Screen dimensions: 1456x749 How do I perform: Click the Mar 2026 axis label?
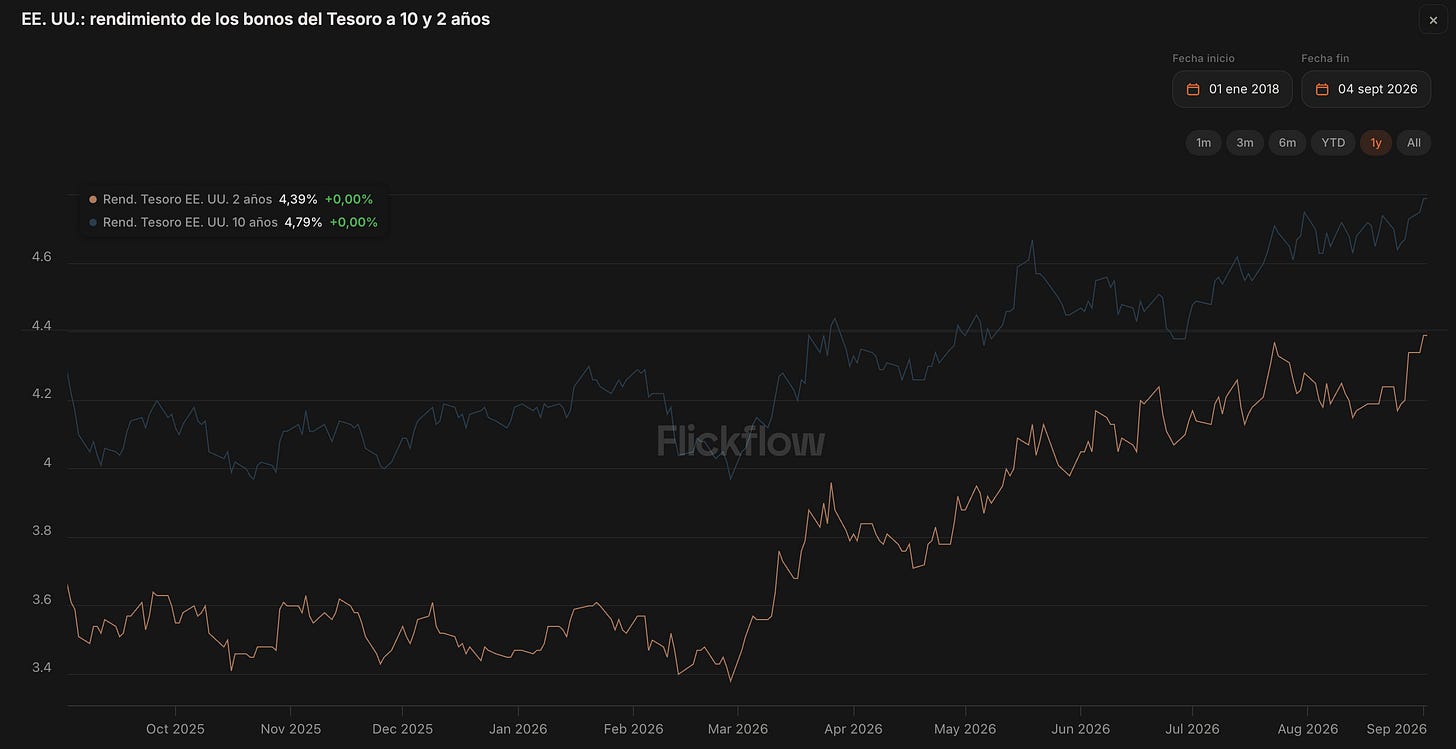(738, 729)
